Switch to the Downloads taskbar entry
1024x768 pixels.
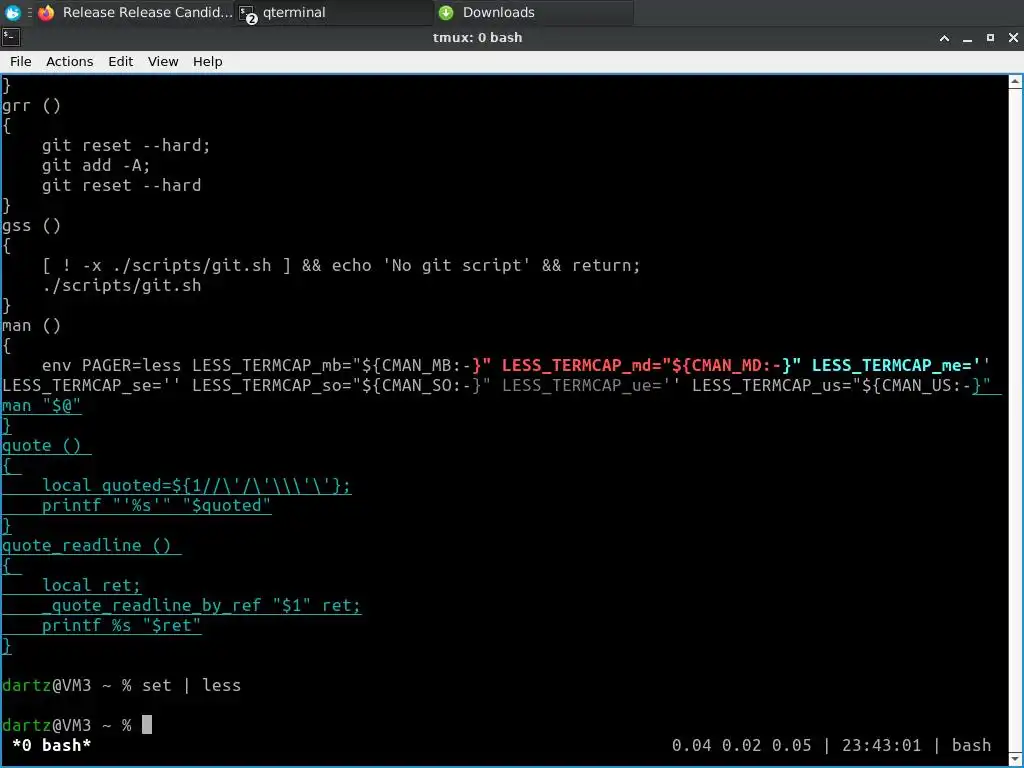534,12
